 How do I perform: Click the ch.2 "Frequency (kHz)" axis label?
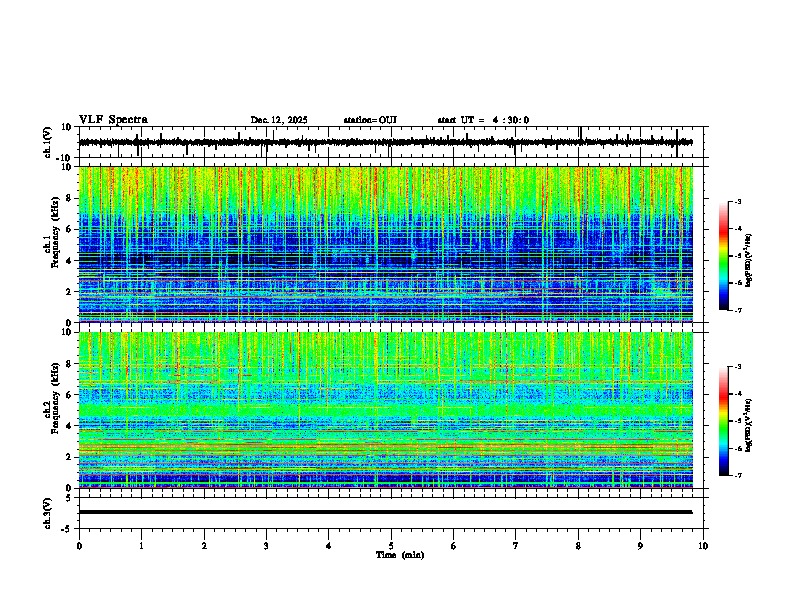click(x=56, y=398)
